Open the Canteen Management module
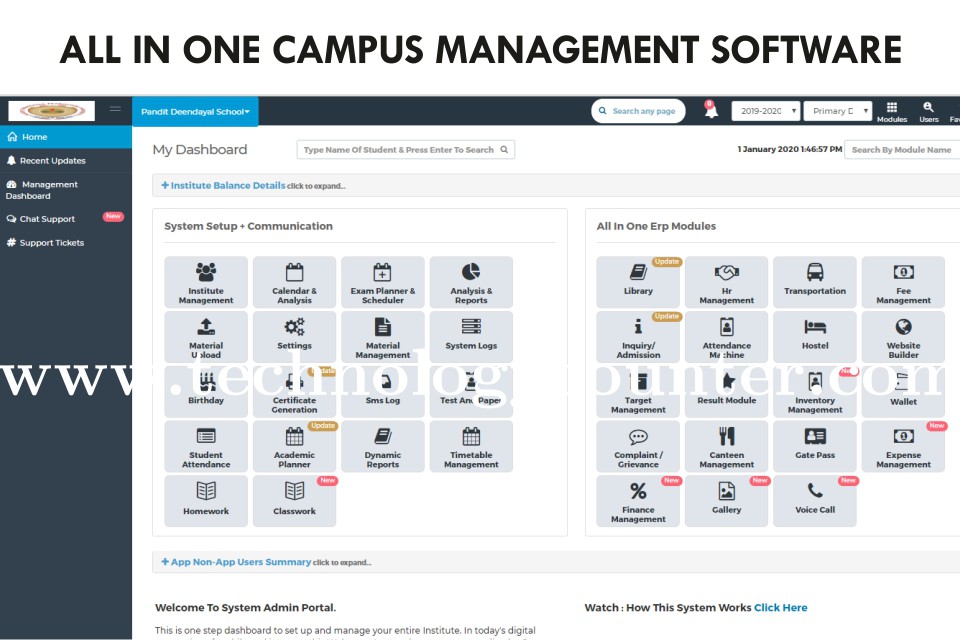Image resolution: width=960 pixels, height=640 pixels. point(727,446)
